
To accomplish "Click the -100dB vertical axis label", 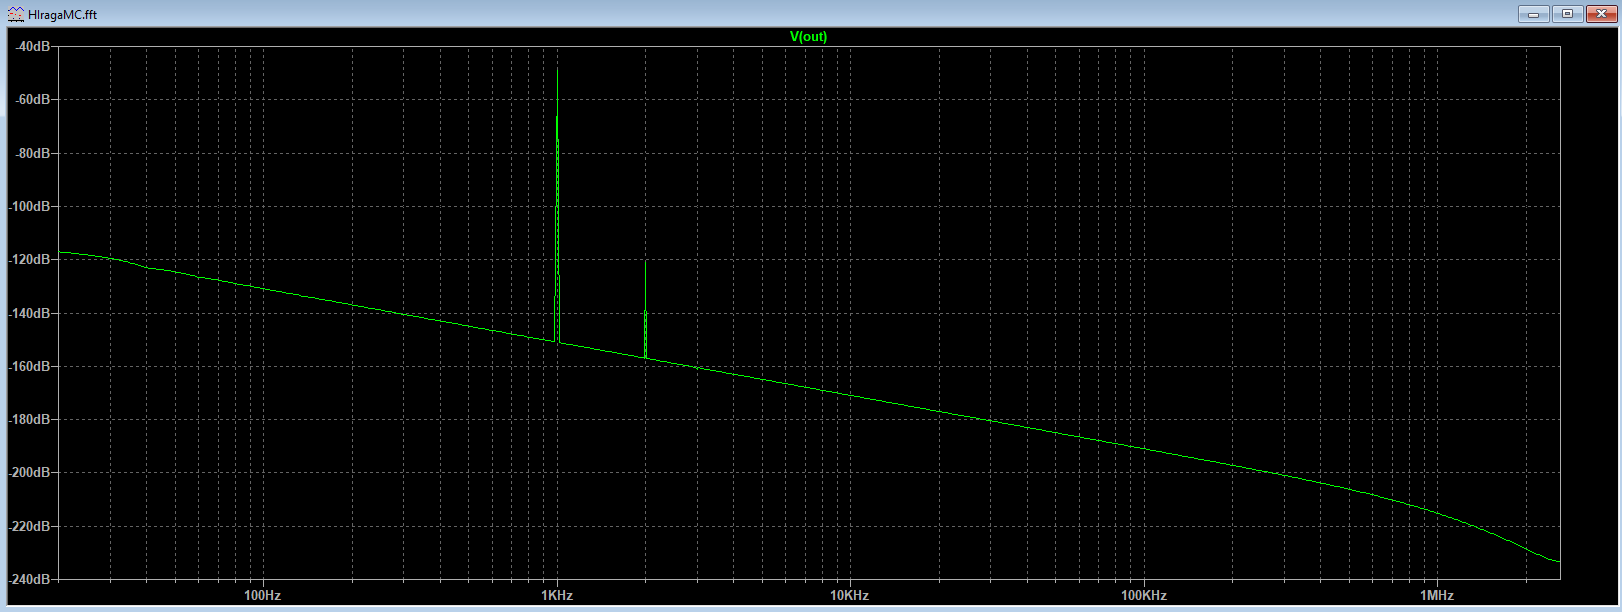I will click(x=30, y=206).
